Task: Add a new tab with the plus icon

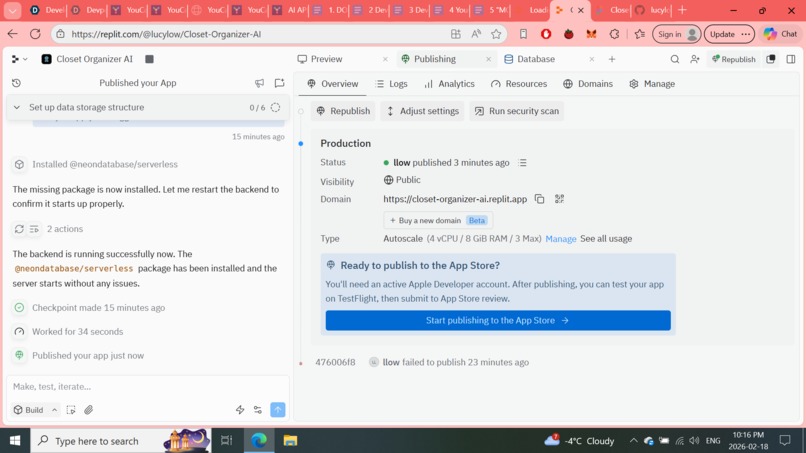Action: 612,59
